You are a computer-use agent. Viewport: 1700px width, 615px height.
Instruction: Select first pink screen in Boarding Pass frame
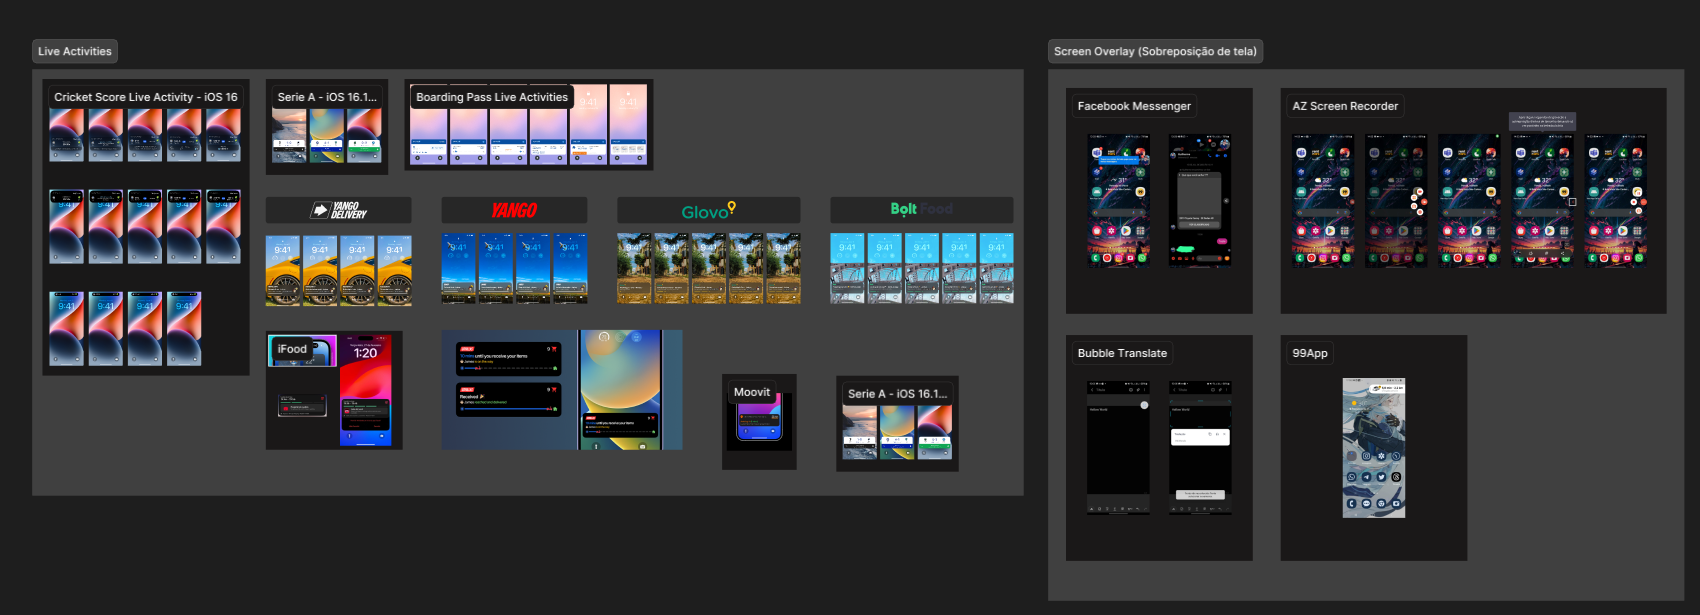pyautogui.click(x=428, y=125)
